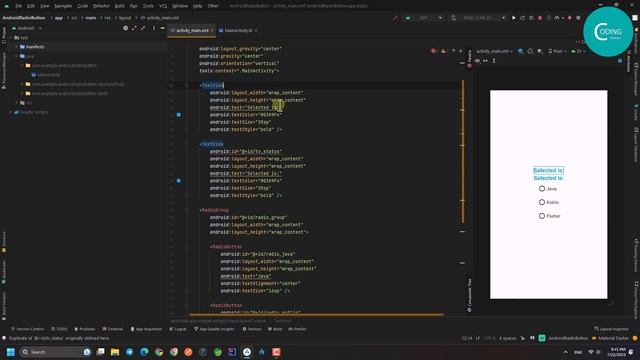Image resolution: width=640 pixels, height=360 pixels.
Task: Open the activity_main.xml dropdown in design panel
Action: point(494,51)
